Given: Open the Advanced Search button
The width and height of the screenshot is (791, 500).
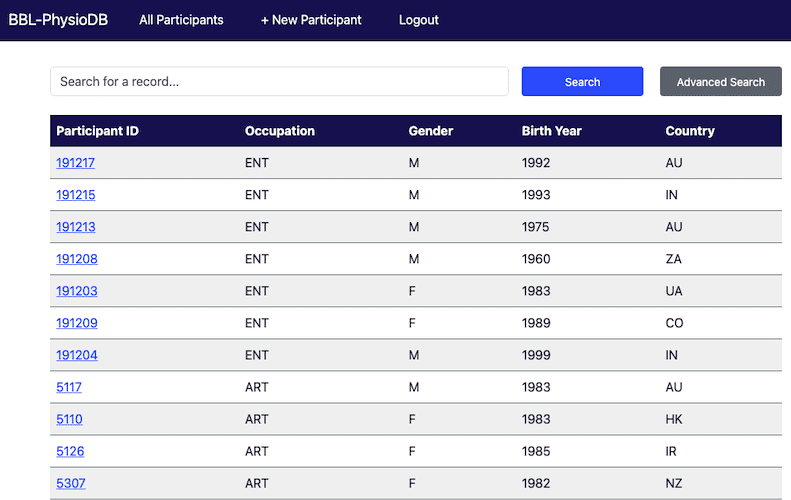Looking at the screenshot, I should point(720,81).
